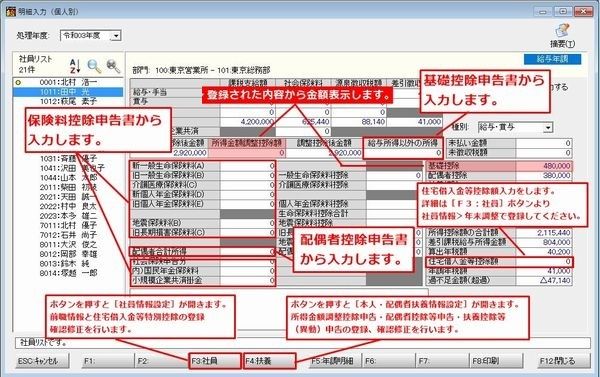Click the F4:扶養 button
The height and width of the screenshot is (377, 600).
point(269,361)
